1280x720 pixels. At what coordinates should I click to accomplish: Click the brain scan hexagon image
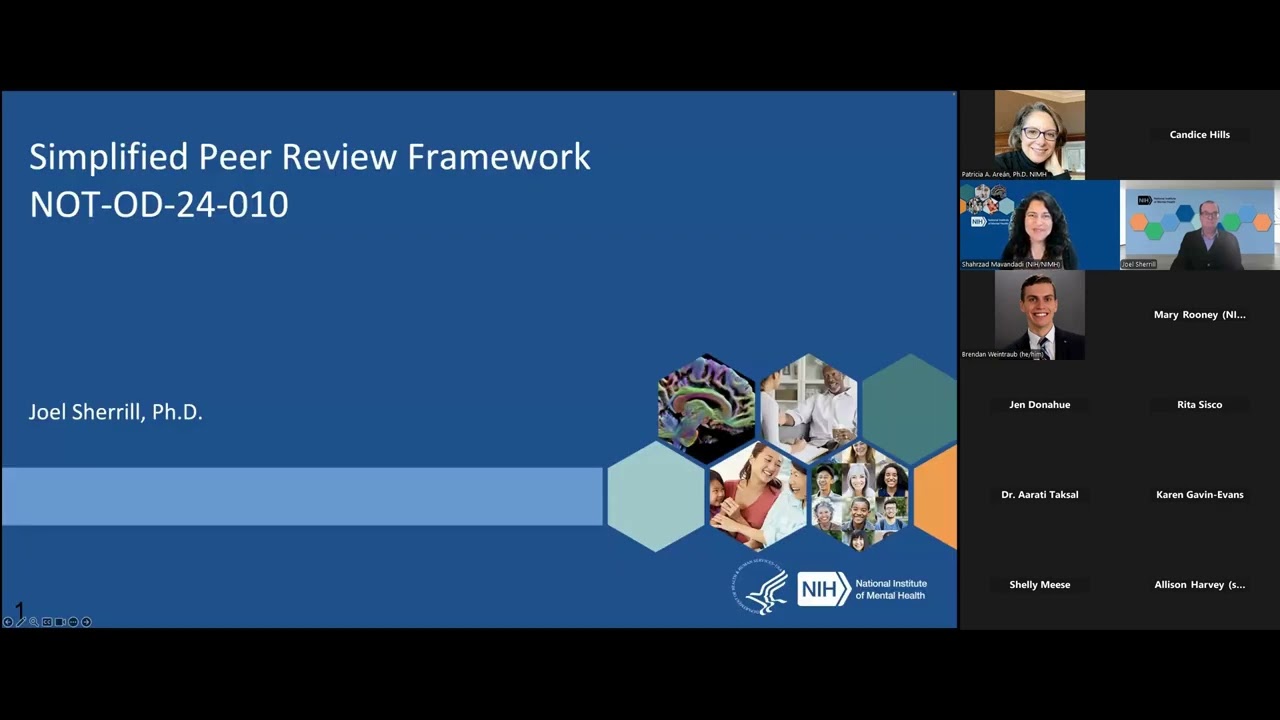click(706, 405)
